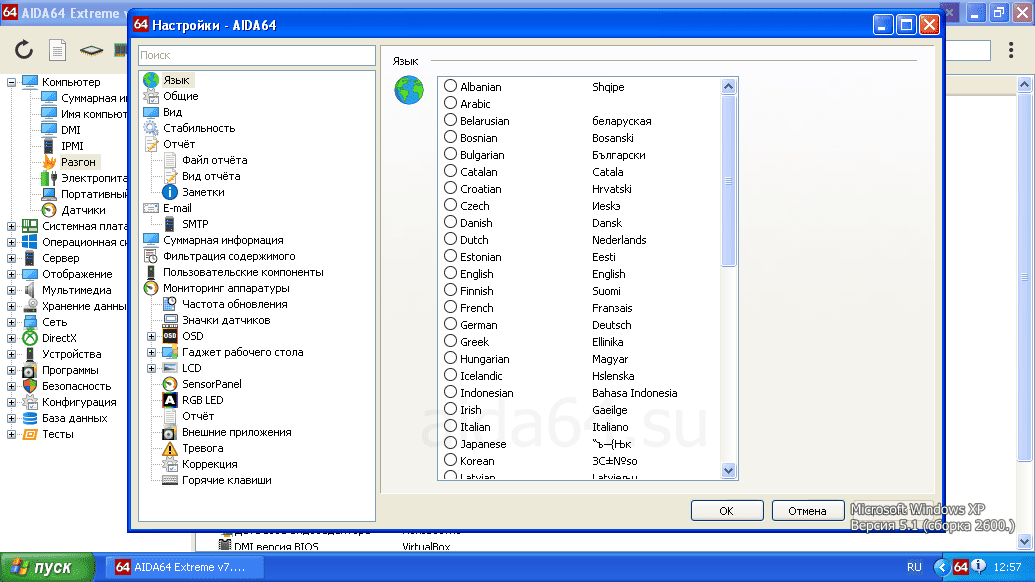The image size is (1035, 582).
Task: Click the Разгон flame icon in main tree
Action: point(50,162)
